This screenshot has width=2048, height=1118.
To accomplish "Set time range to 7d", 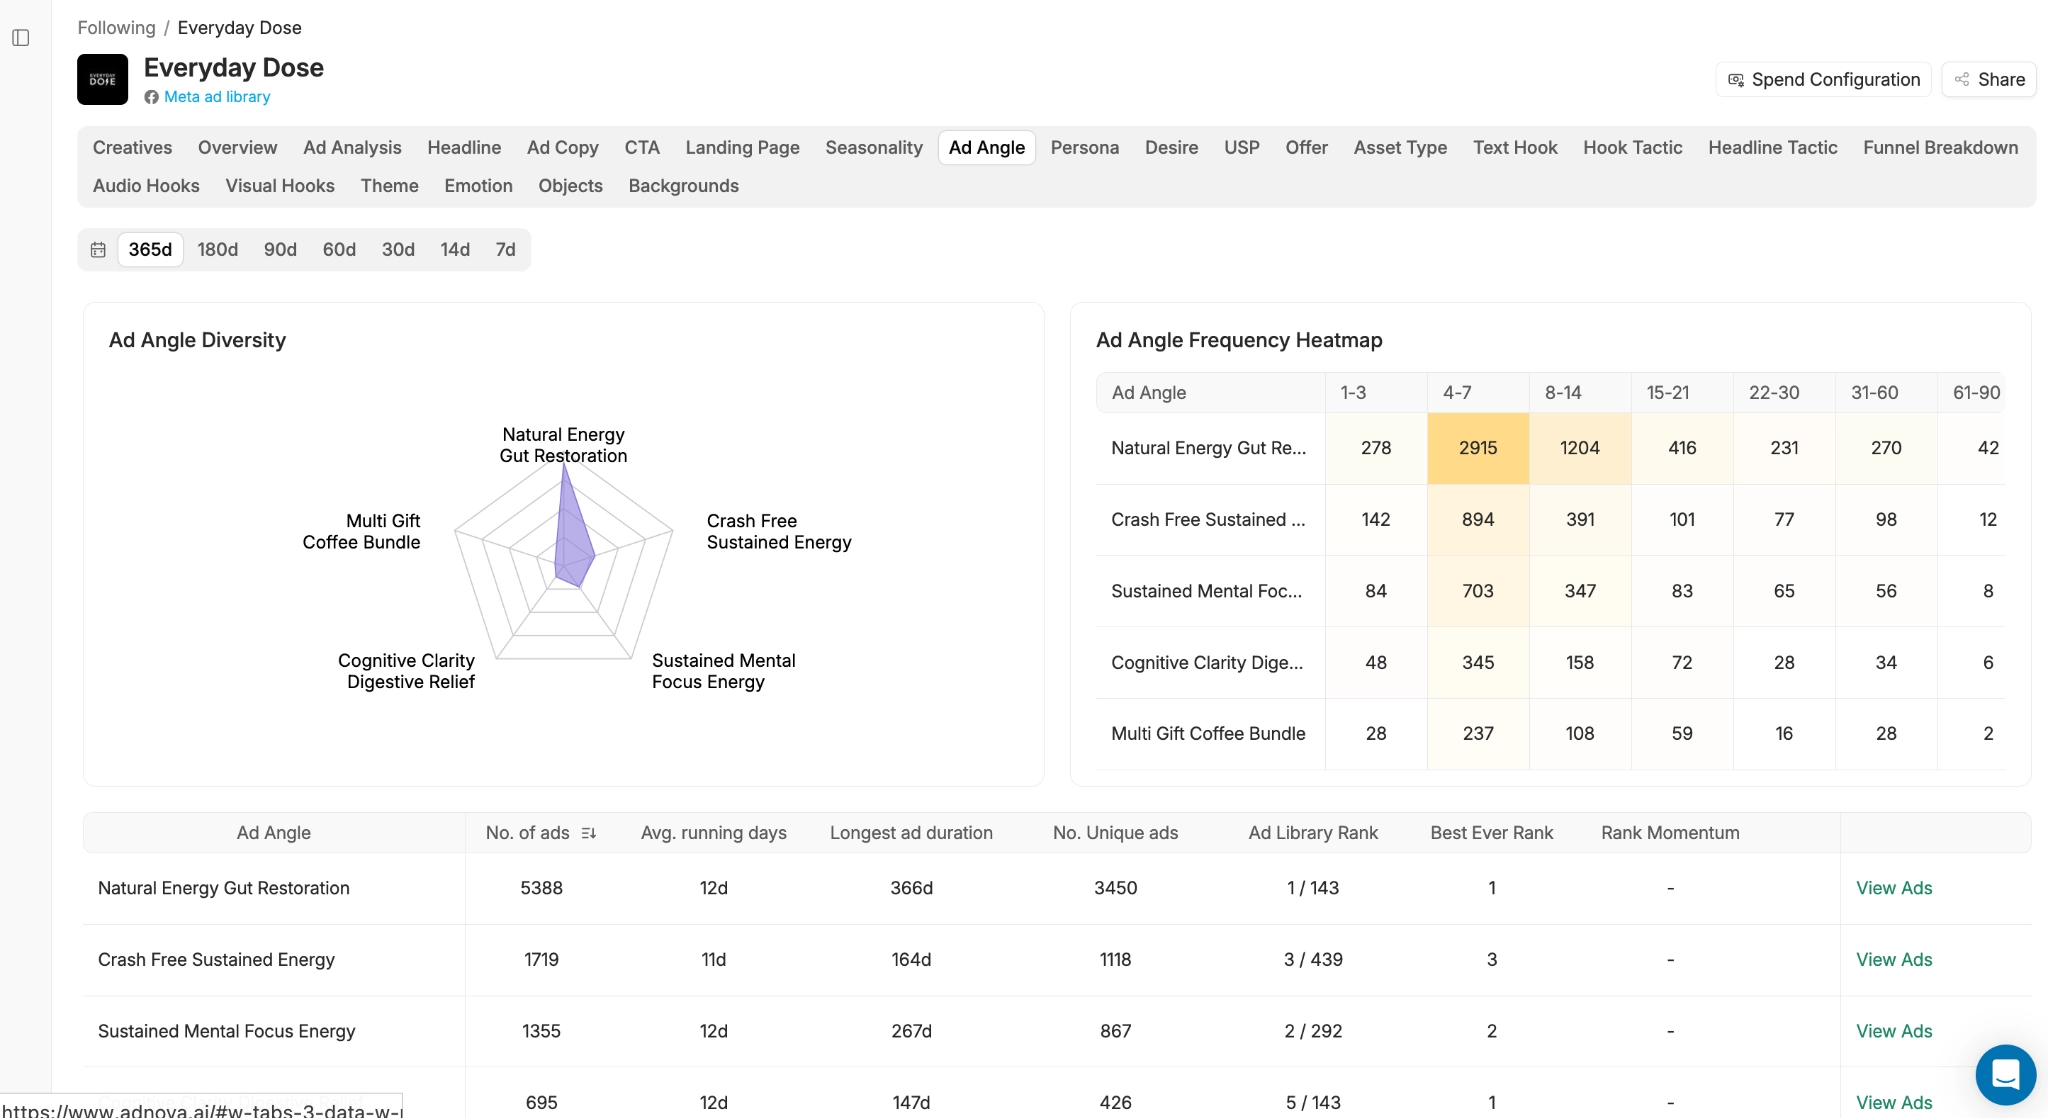I will click(x=506, y=250).
